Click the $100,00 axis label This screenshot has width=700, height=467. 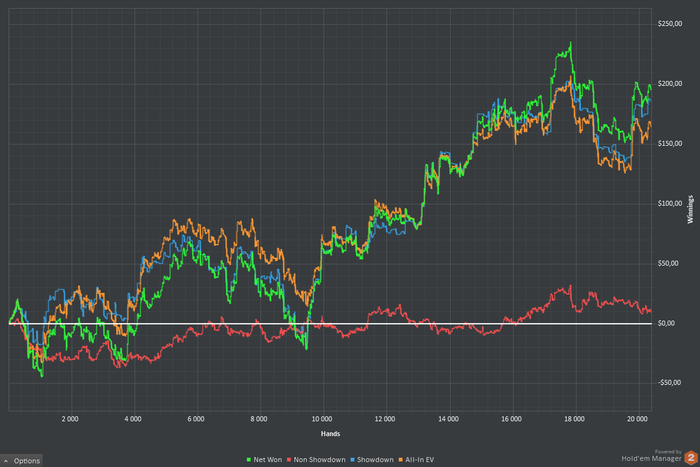670,203
